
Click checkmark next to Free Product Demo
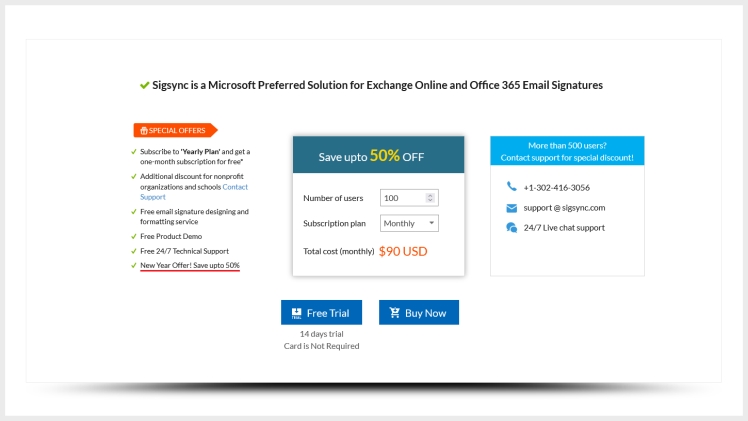coord(134,236)
